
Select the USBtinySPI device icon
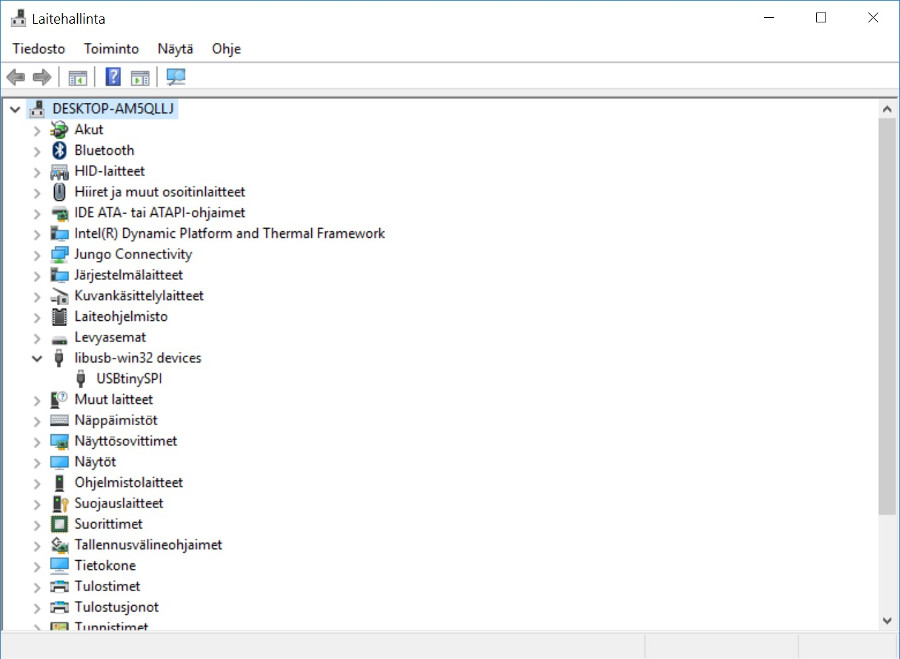80,378
